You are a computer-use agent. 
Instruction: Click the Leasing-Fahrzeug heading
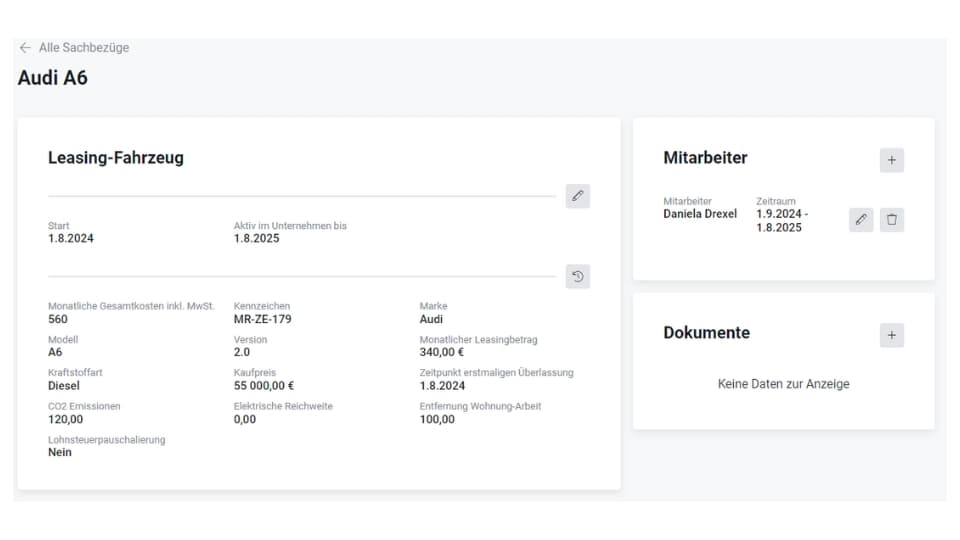tap(116, 158)
